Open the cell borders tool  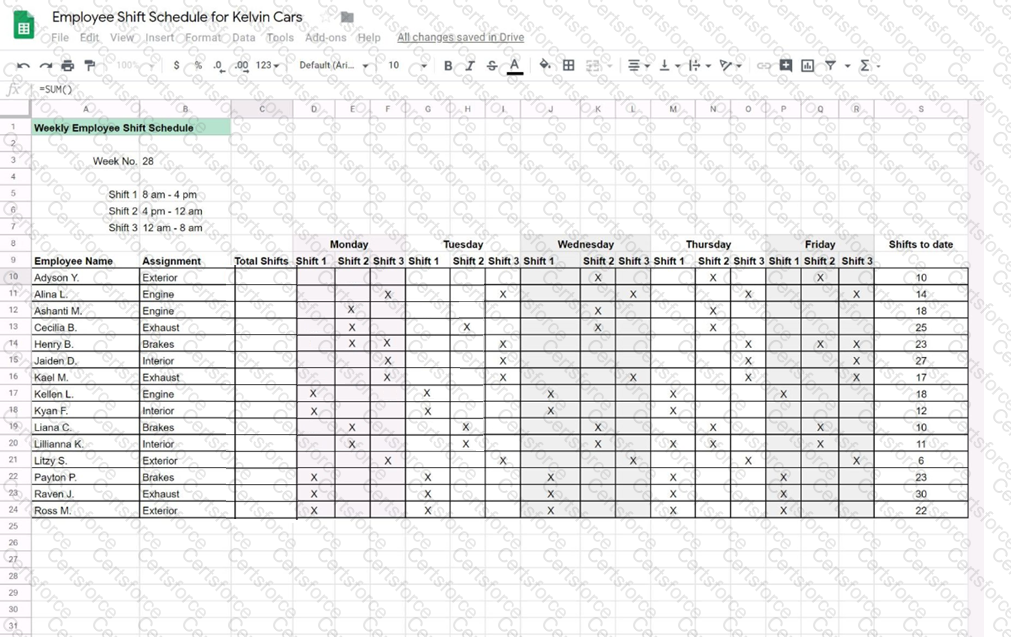point(568,66)
